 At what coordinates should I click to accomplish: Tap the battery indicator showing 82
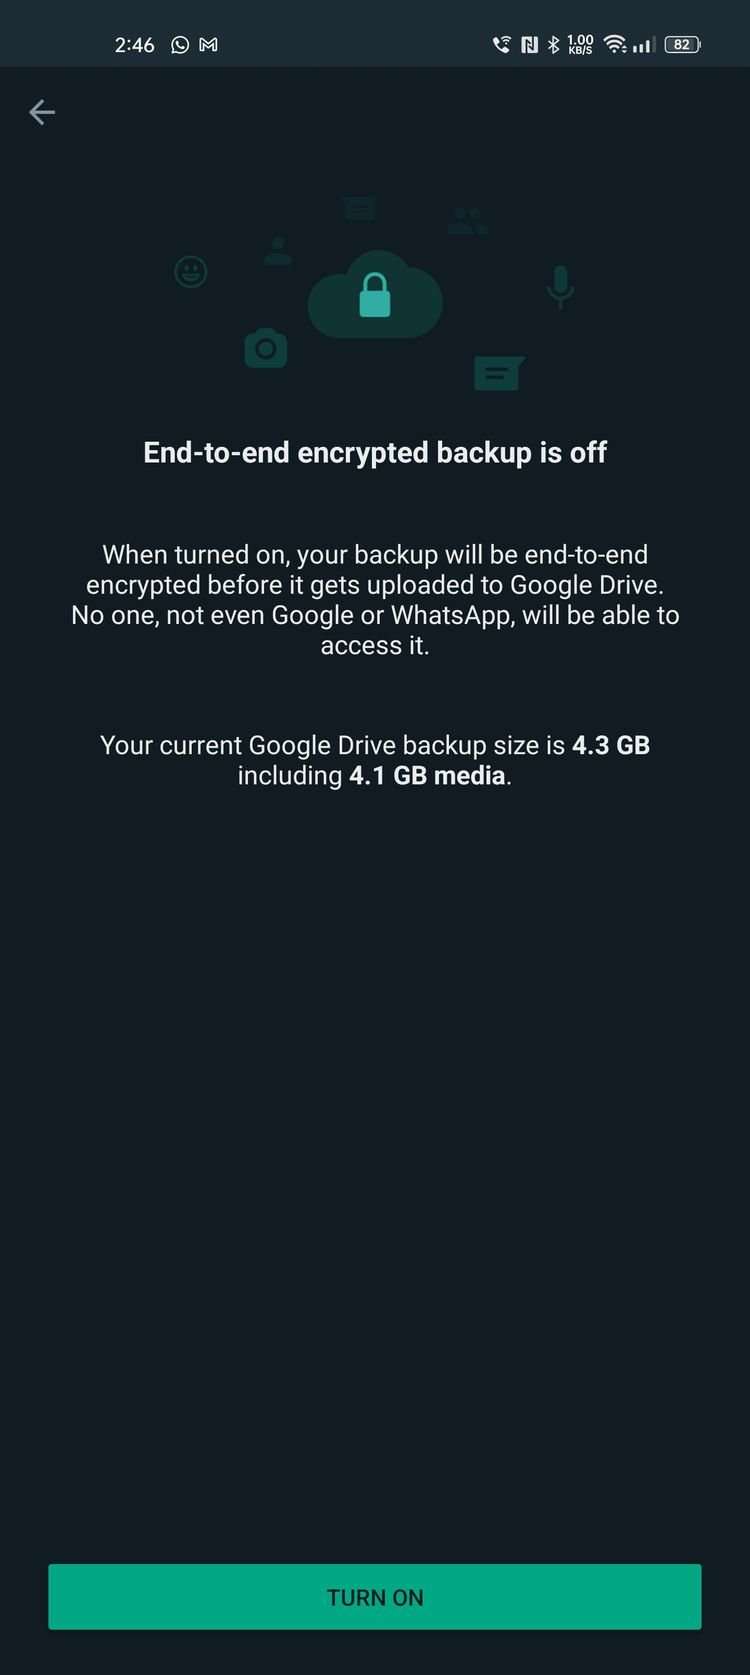[683, 44]
